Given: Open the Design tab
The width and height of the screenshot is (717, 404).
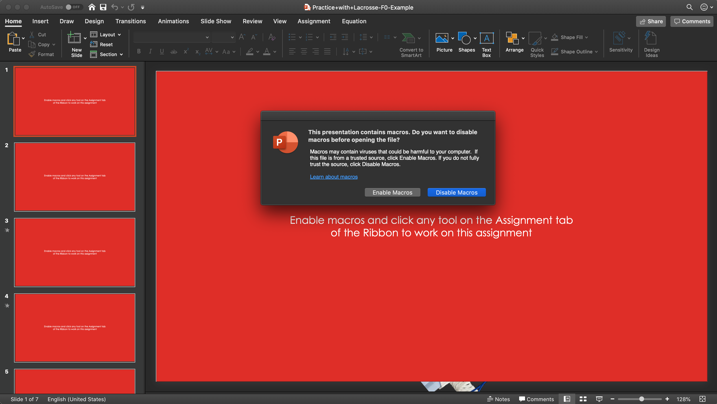Looking at the screenshot, I should [94, 21].
